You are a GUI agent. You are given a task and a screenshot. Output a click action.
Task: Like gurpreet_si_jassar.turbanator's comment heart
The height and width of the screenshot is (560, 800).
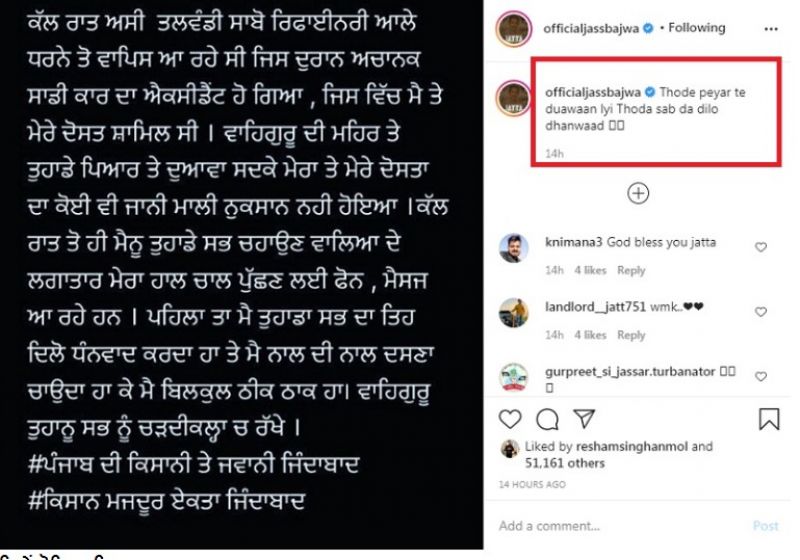click(x=761, y=376)
